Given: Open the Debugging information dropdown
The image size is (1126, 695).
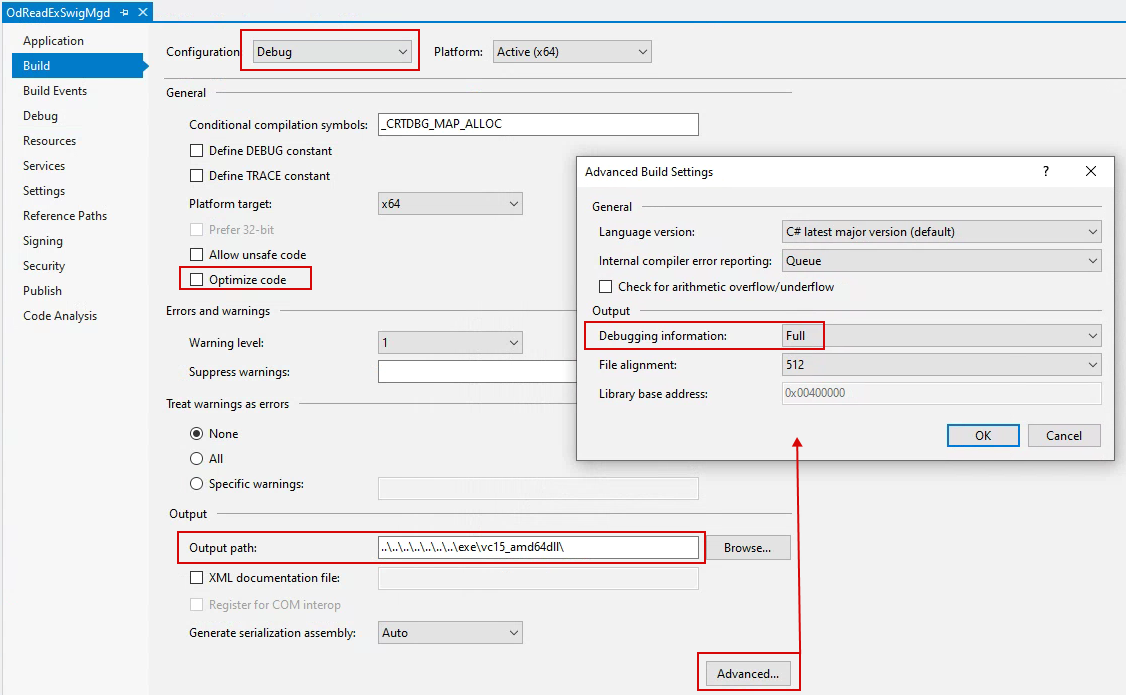Looking at the screenshot, I should tap(941, 336).
